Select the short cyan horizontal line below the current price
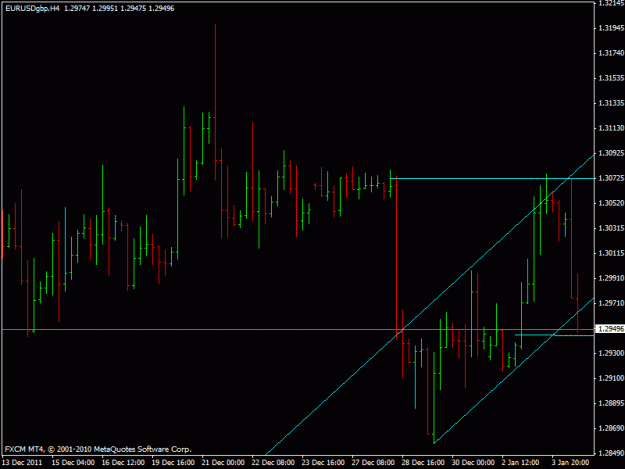Viewport: 625px width, 469px height. [x=554, y=335]
